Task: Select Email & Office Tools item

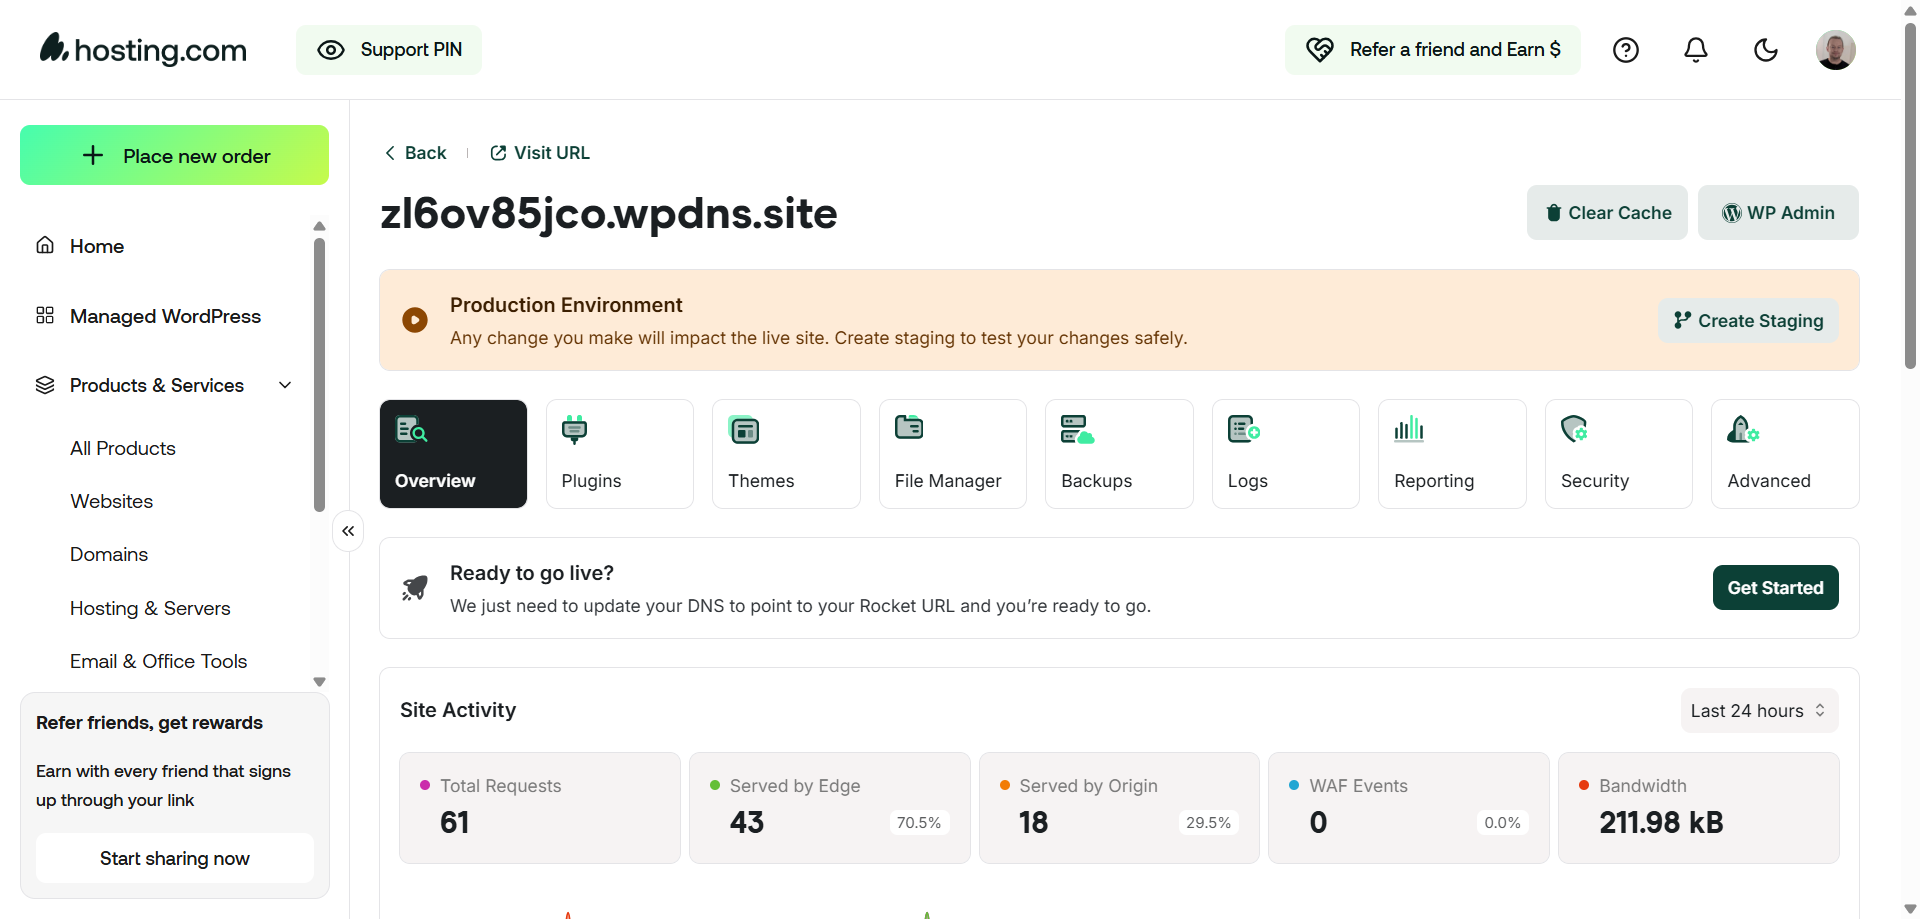Action: pyautogui.click(x=158, y=661)
